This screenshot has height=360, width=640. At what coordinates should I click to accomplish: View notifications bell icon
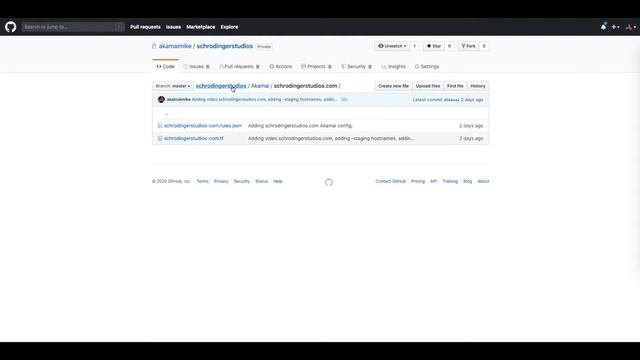[x=603, y=27]
